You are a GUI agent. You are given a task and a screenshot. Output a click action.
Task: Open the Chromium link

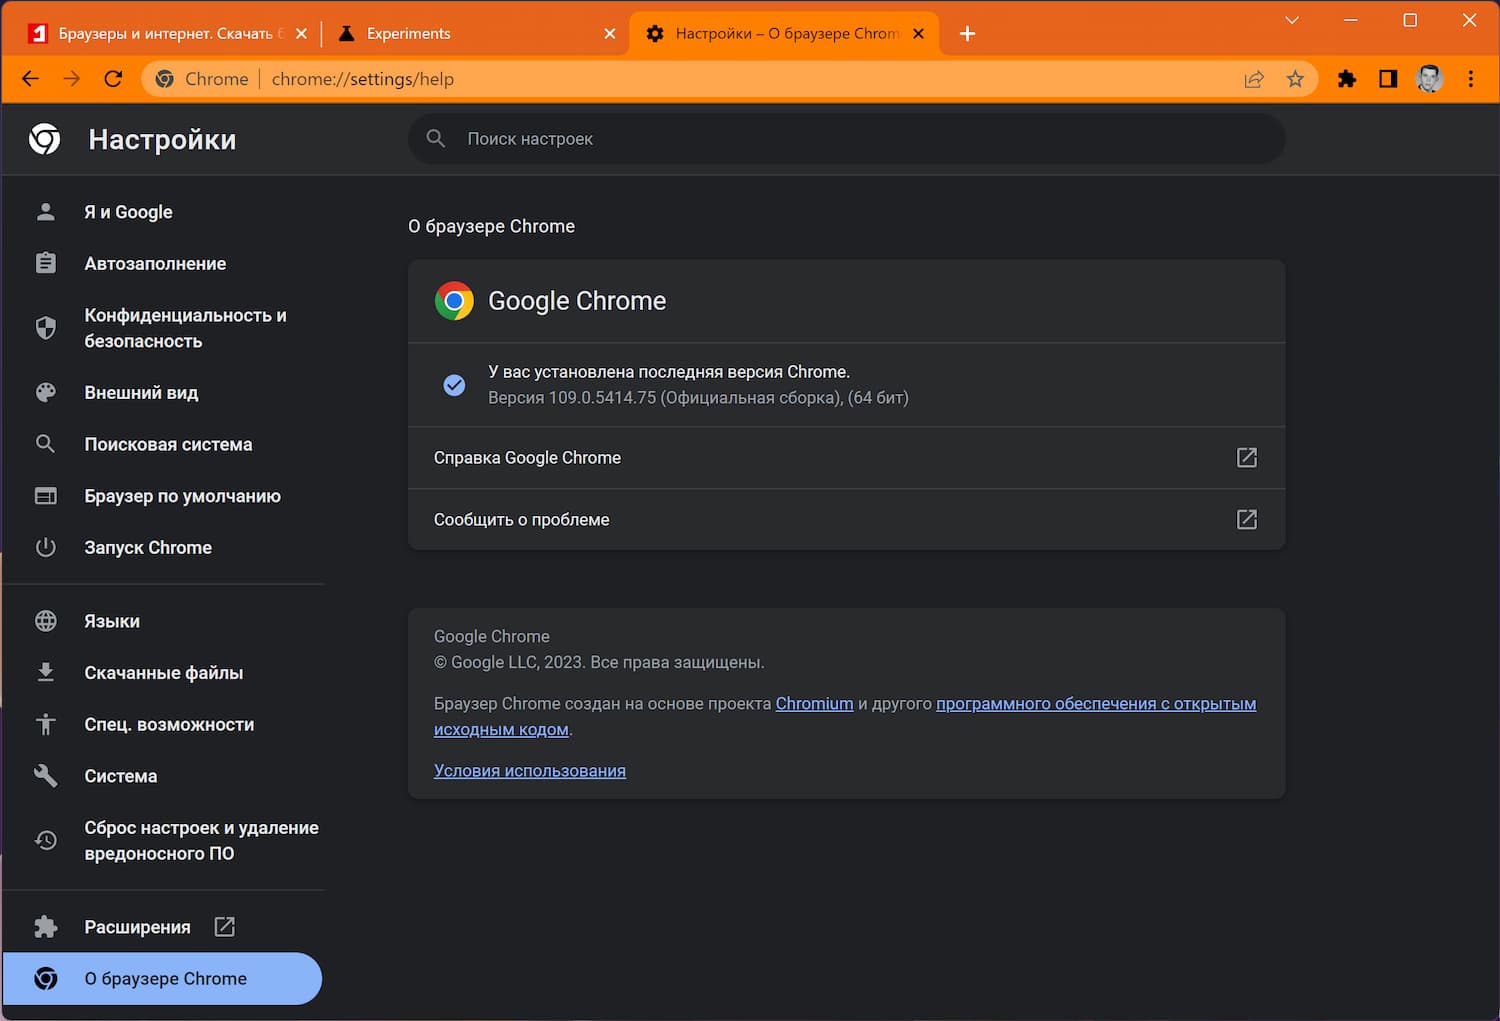click(814, 703)
